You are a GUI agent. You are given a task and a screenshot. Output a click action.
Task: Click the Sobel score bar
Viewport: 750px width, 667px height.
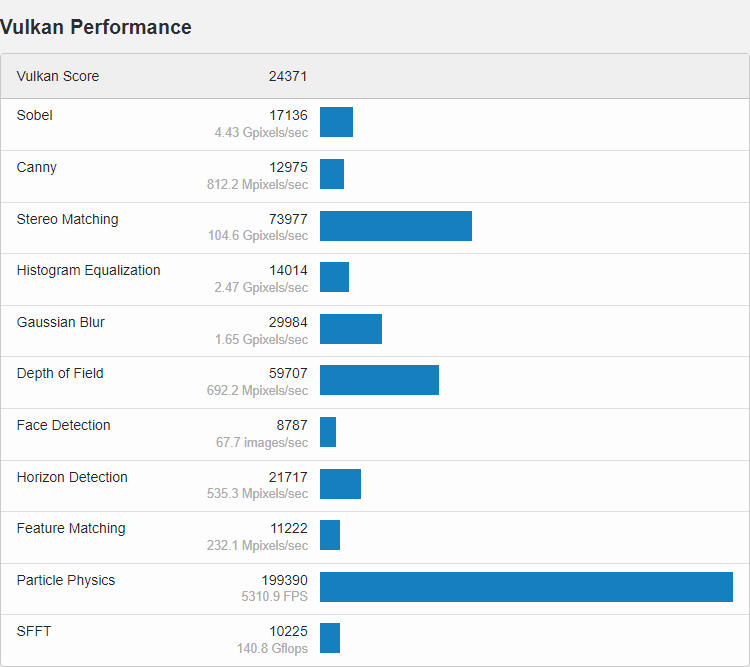[336, 122]
